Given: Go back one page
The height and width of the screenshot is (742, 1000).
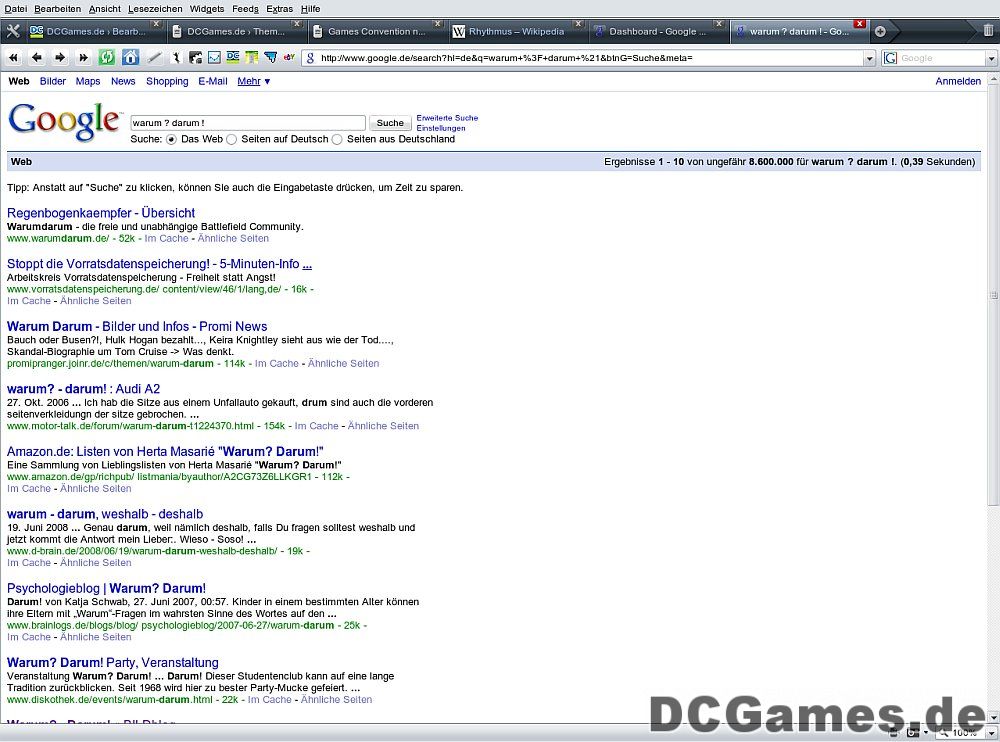Looking at the screenshot, I should 37,58.
